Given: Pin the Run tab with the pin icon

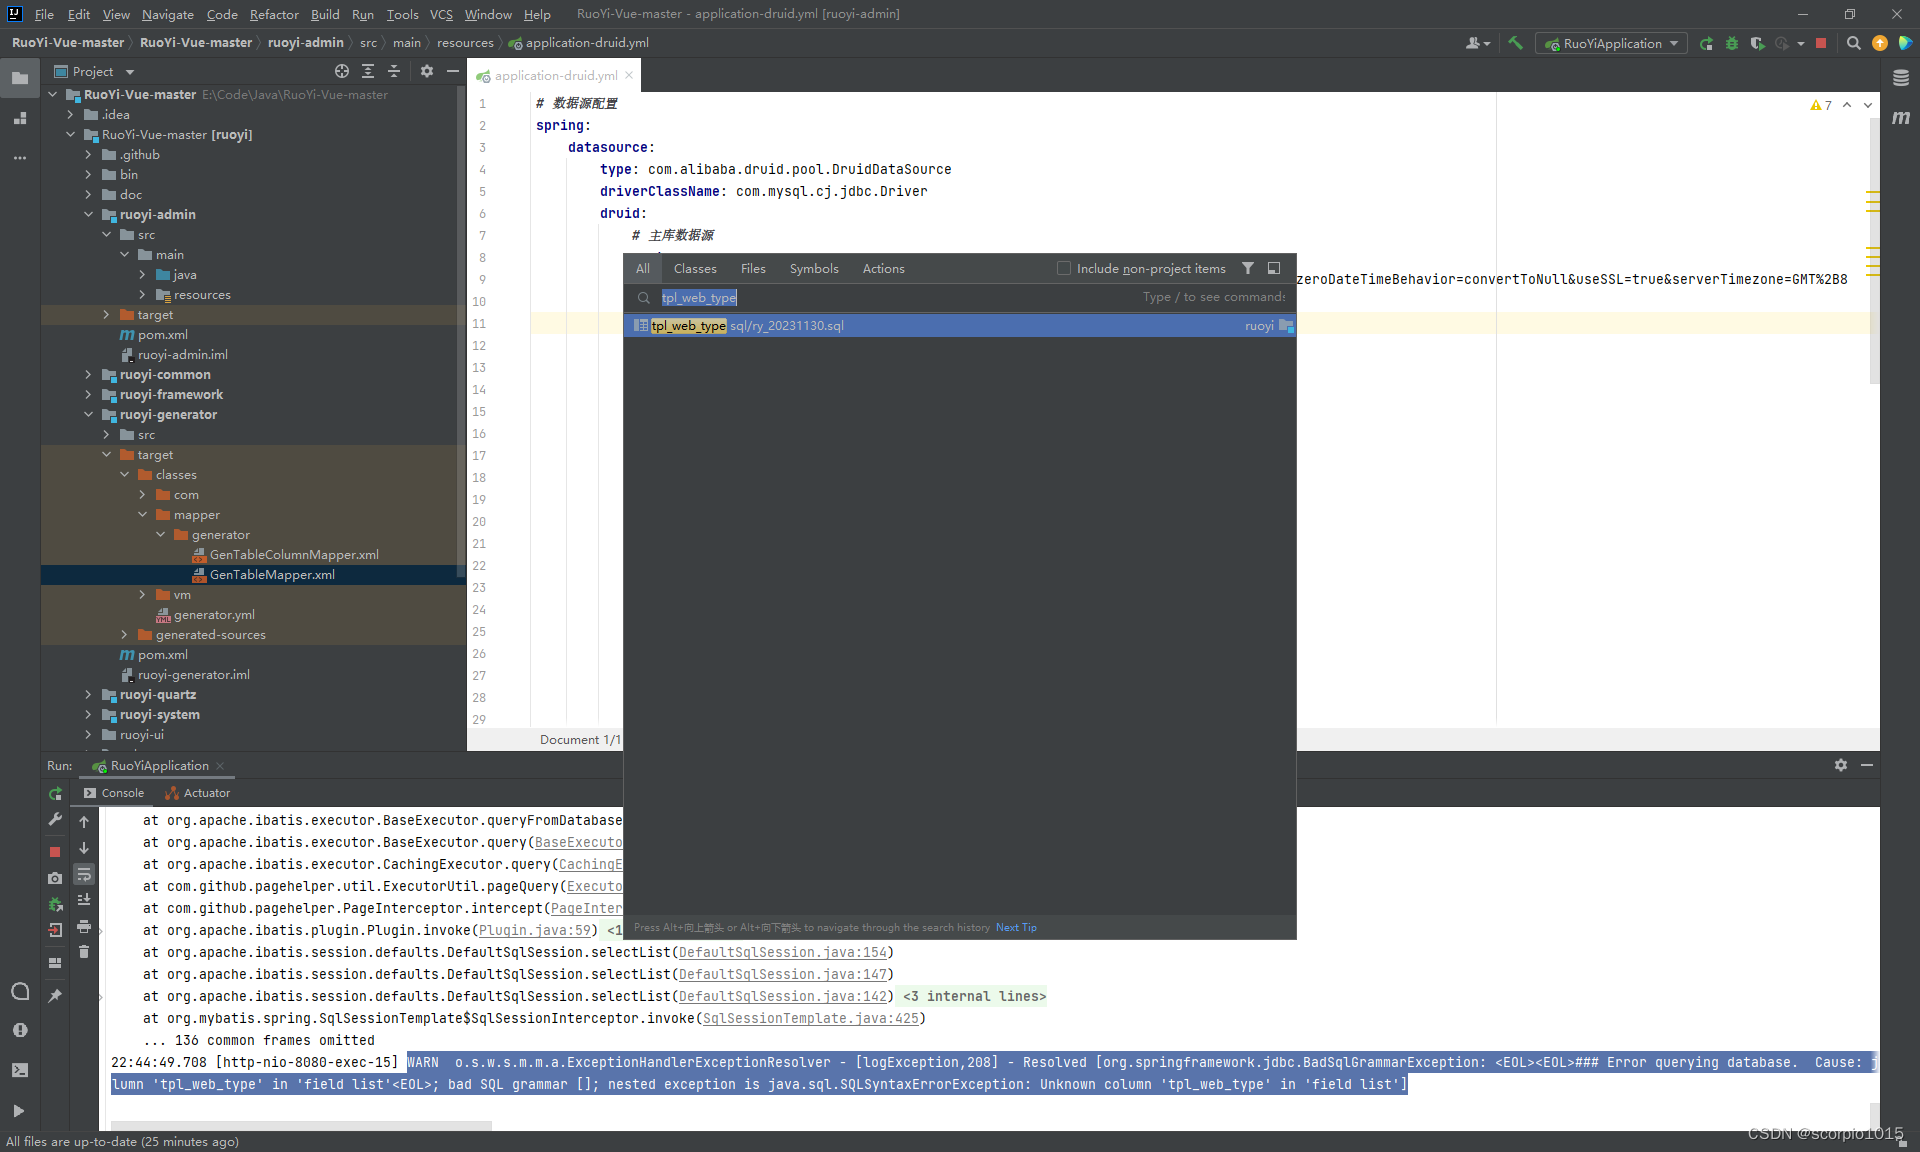Looking at the screenshot, I should [55, 995].
